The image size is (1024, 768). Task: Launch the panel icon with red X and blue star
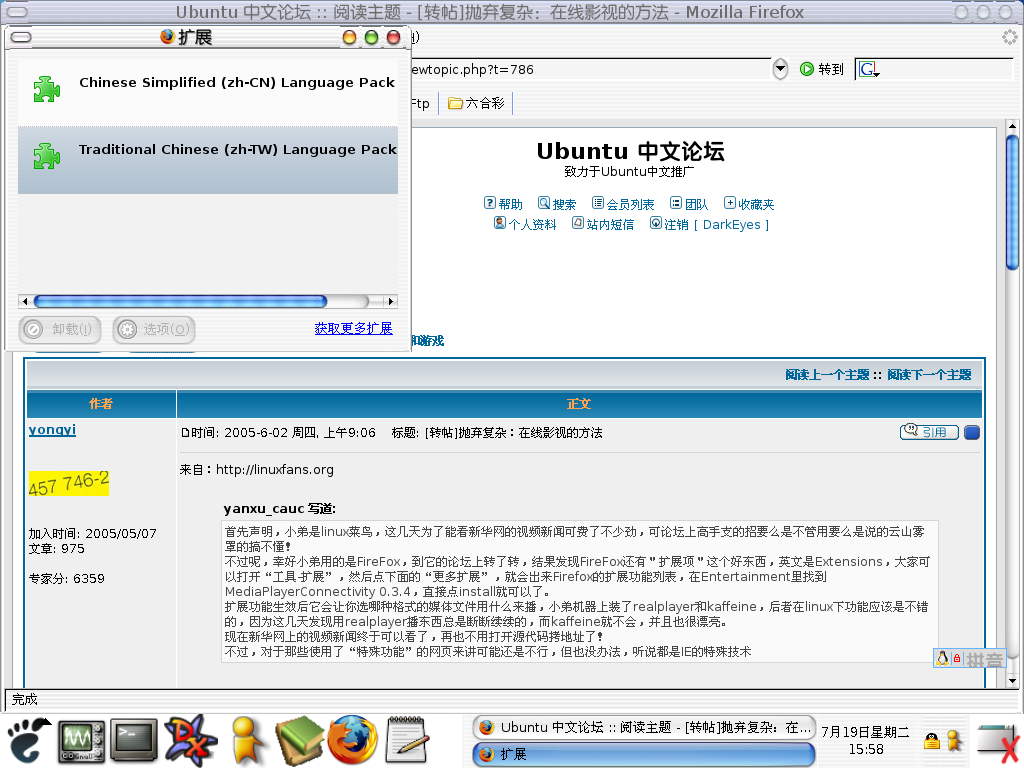point(190,741)
